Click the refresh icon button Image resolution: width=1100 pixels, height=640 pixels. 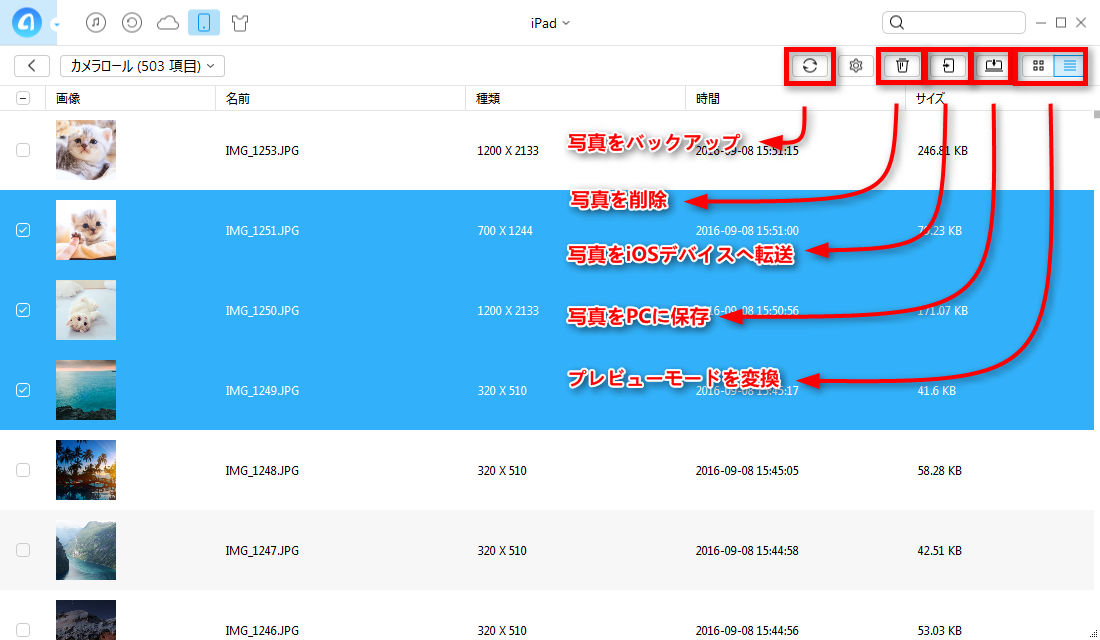pos(810,66)
